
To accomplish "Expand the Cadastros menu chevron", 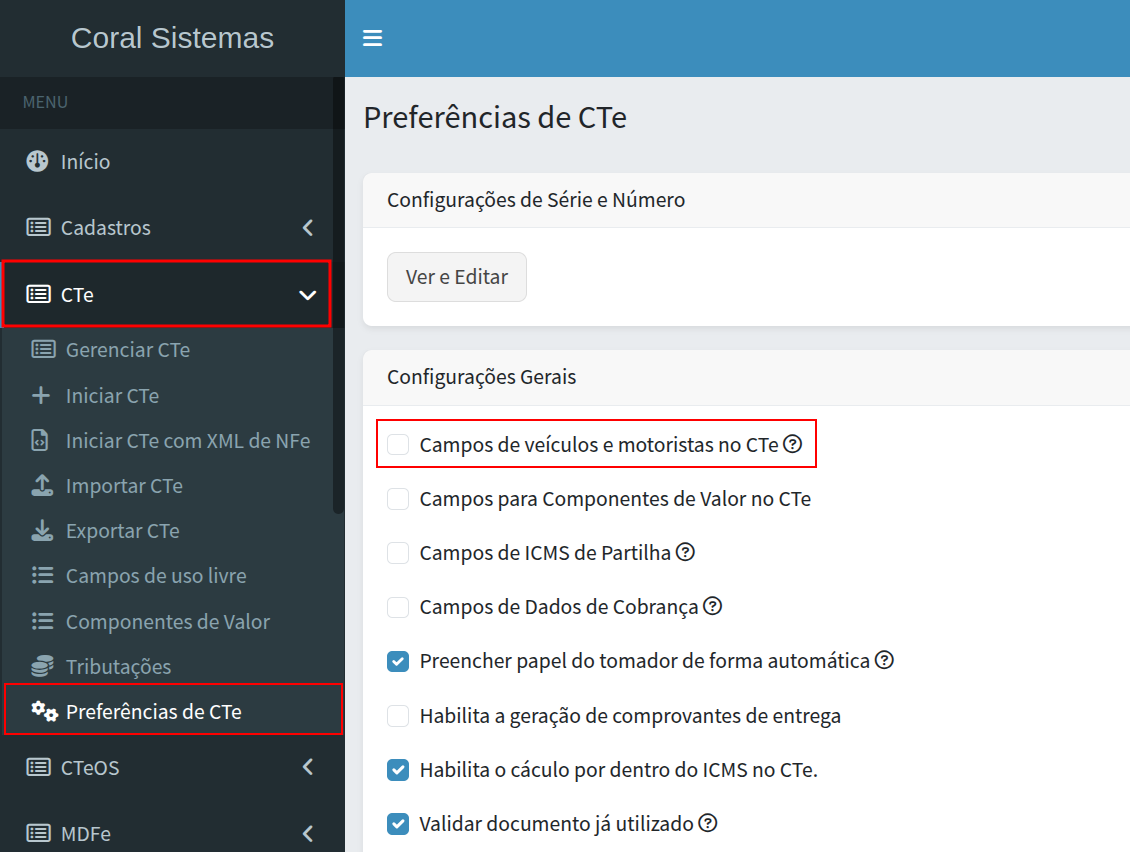I will [307, 228].
